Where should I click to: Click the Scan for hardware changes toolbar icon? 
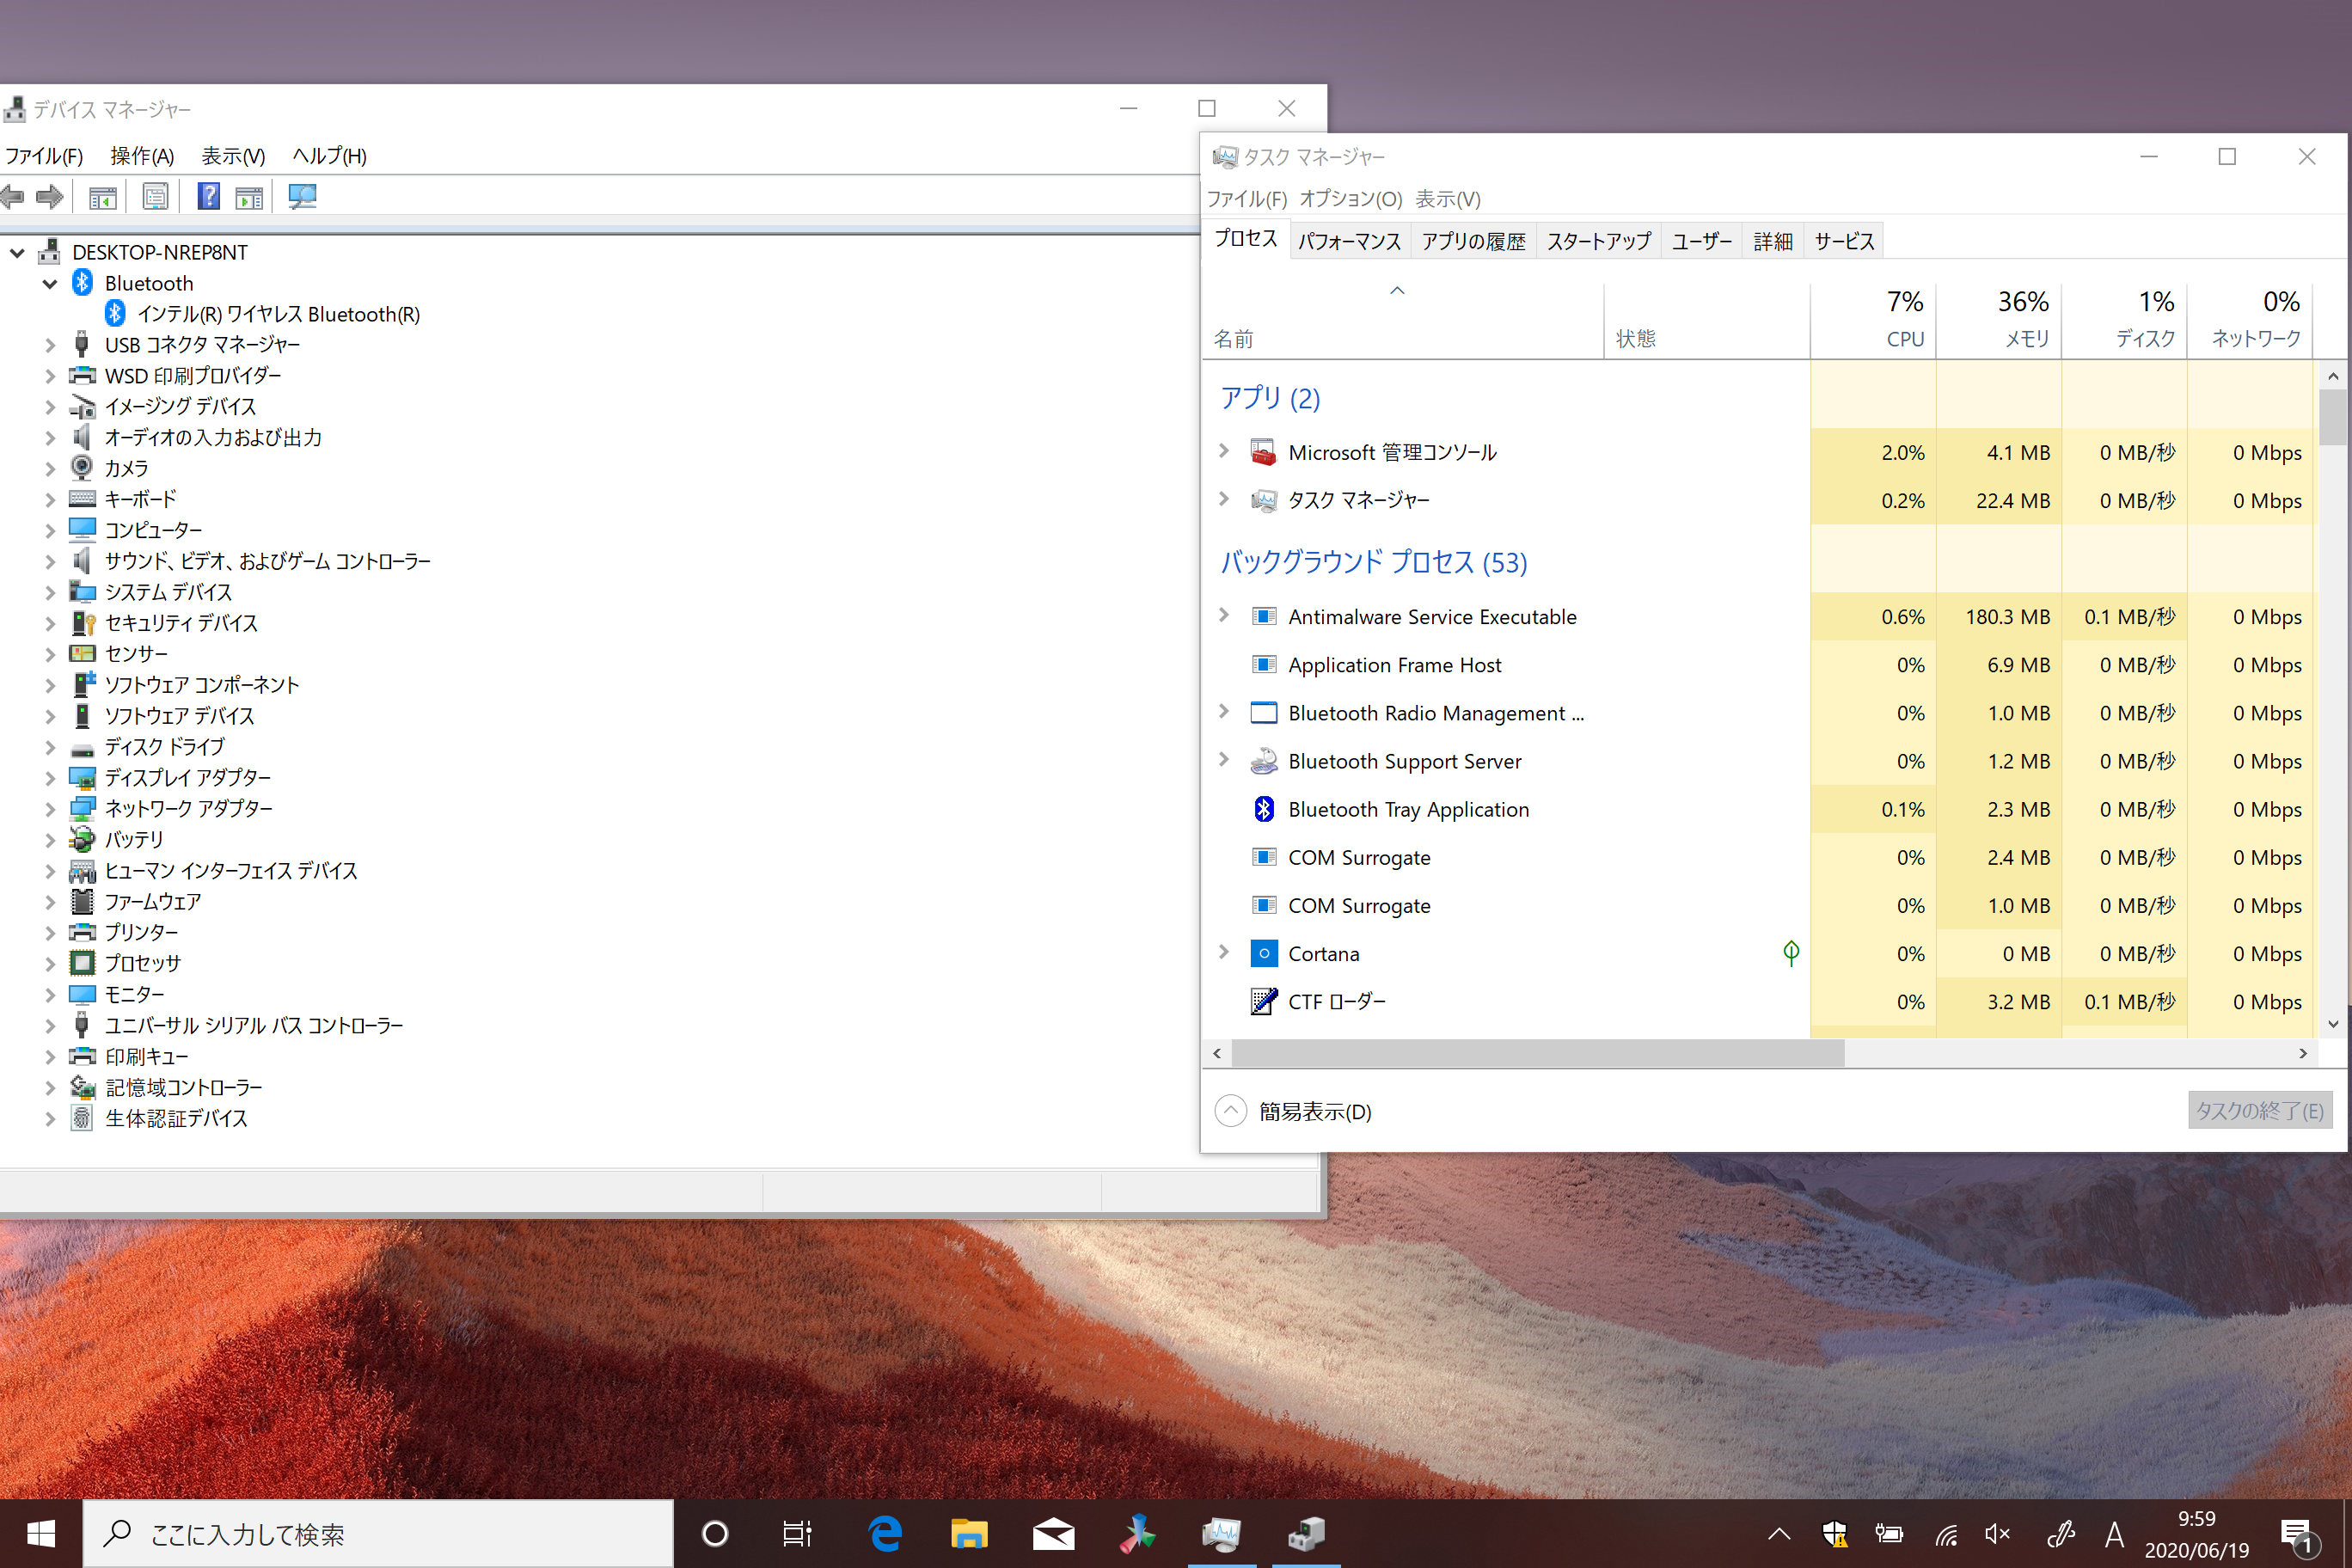[302, 197]
